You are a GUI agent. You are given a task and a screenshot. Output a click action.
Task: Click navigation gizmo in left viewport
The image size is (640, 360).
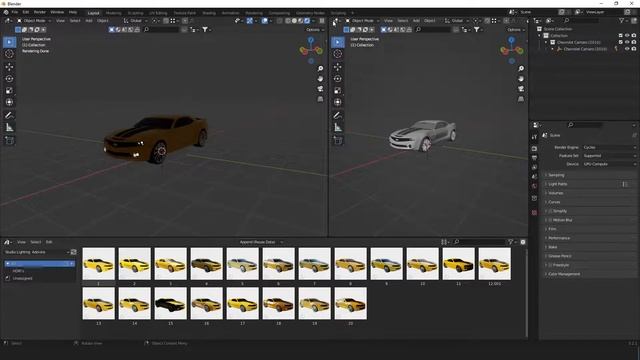coord(311,50)
